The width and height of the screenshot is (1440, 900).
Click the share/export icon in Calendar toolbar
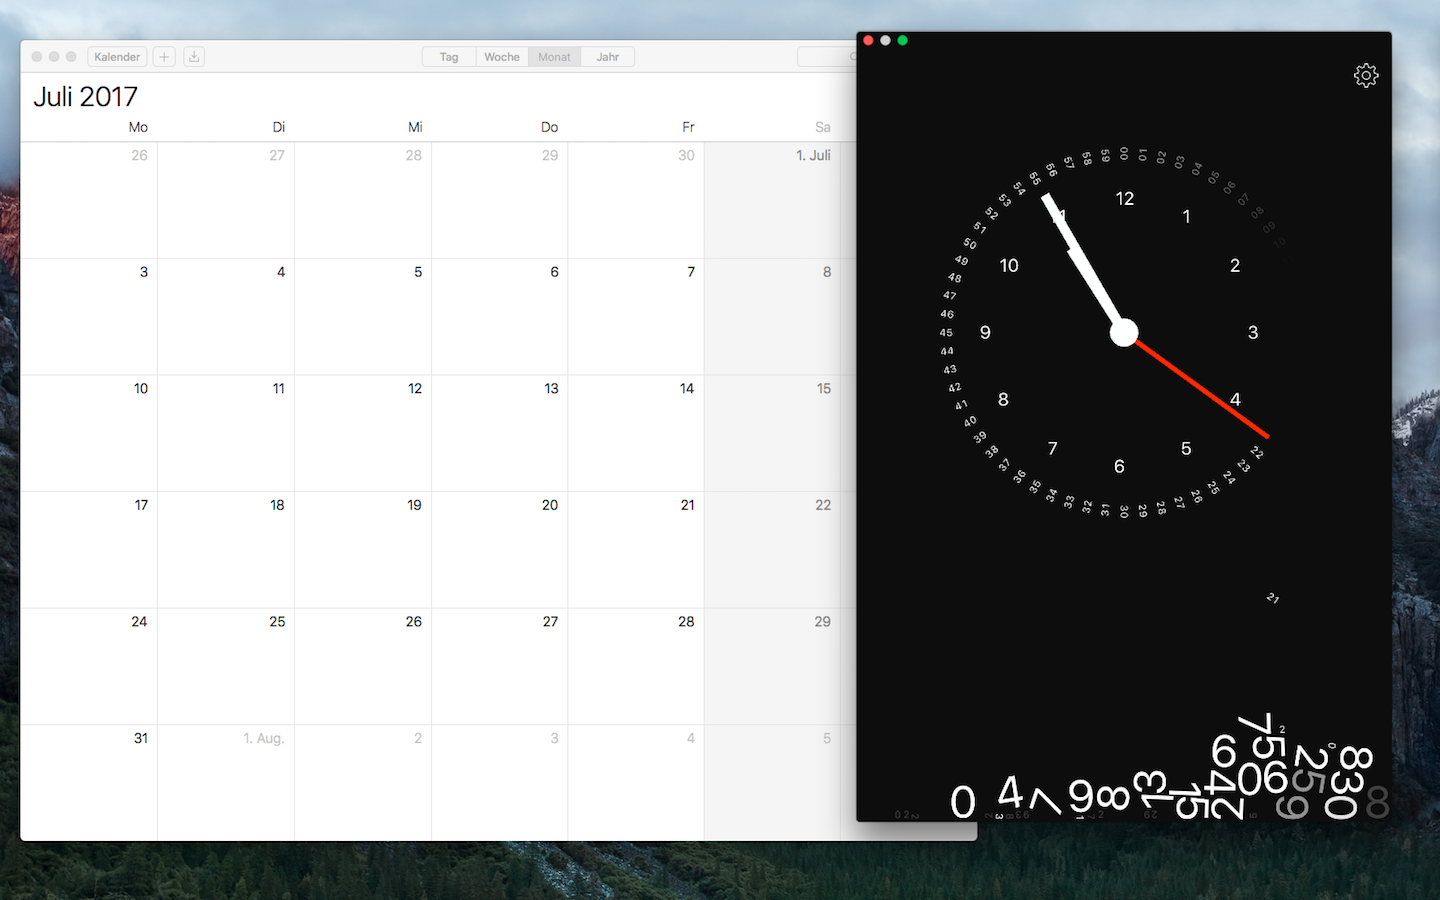[x=193, y=56]
